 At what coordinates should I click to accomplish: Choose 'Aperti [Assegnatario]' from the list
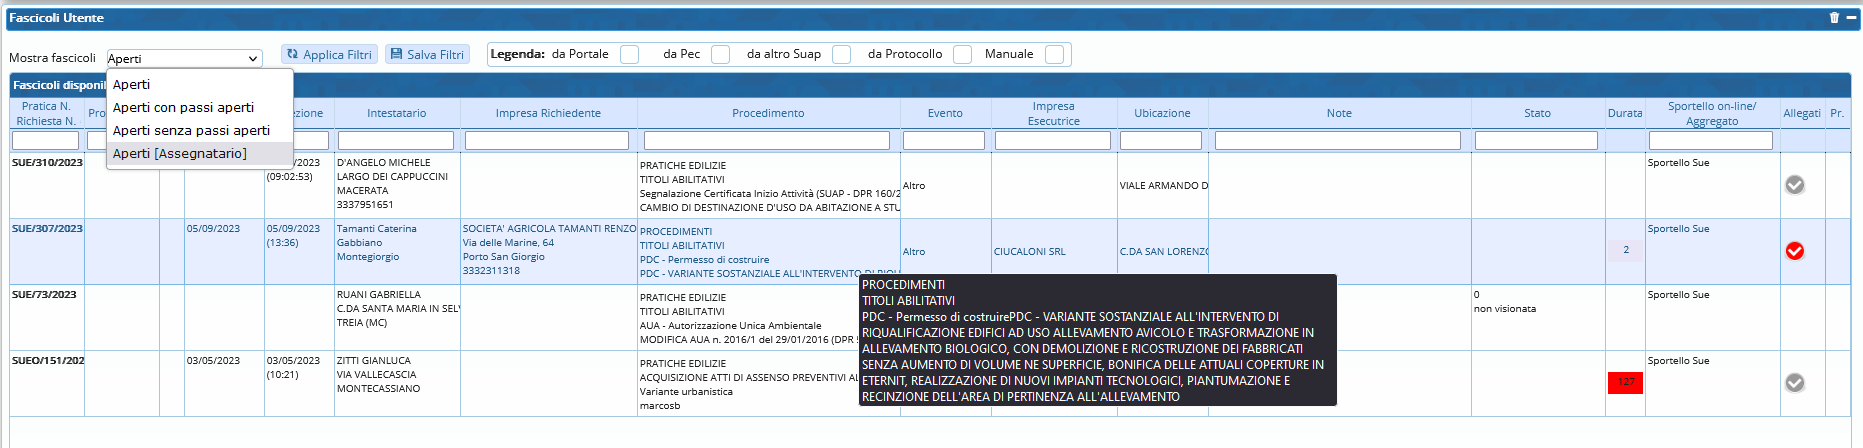pos(180,154)
